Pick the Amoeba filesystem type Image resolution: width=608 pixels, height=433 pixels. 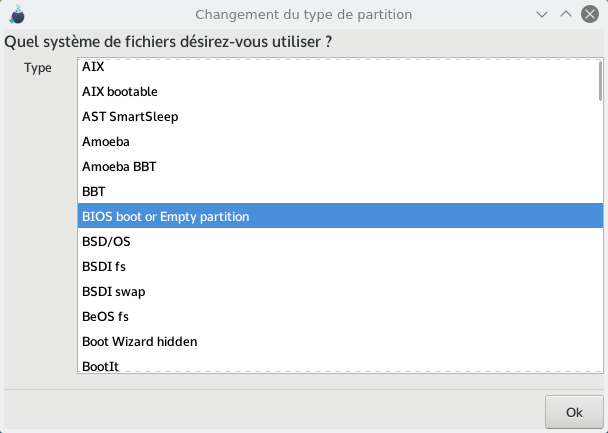point(340,141)
